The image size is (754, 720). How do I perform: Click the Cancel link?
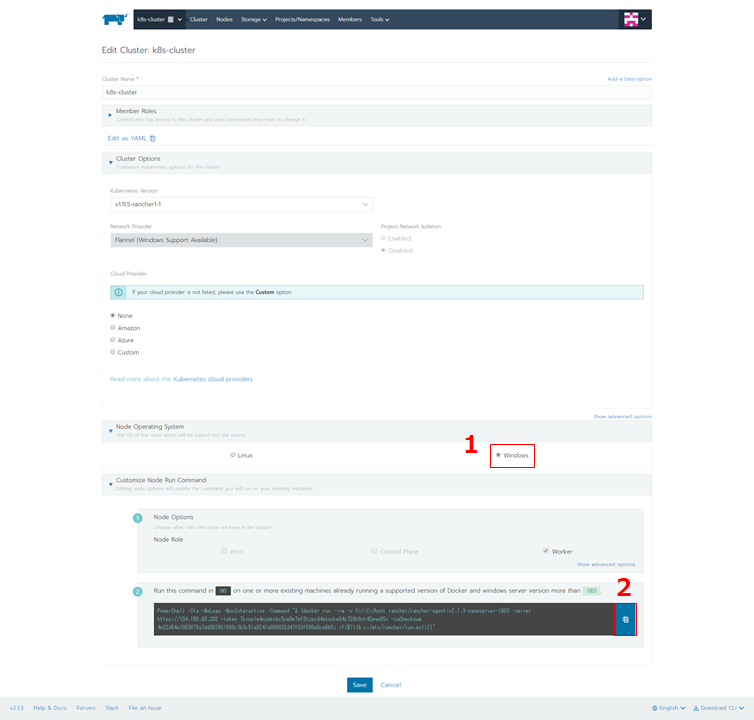[390, 685]
